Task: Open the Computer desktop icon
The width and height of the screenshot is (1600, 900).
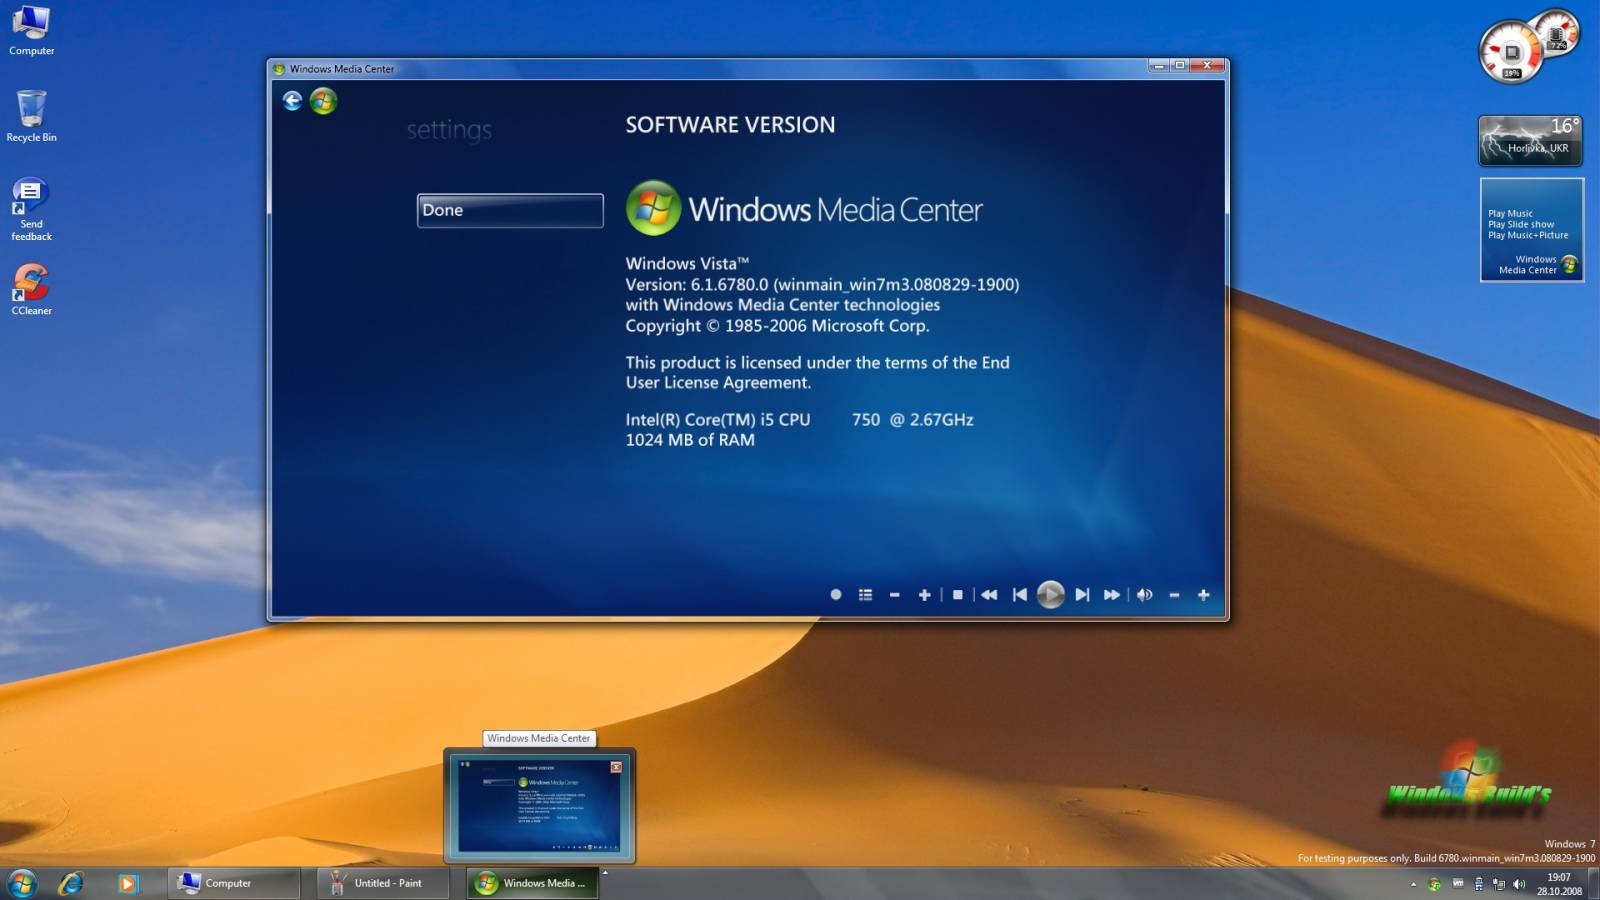Action: [31, 30]
